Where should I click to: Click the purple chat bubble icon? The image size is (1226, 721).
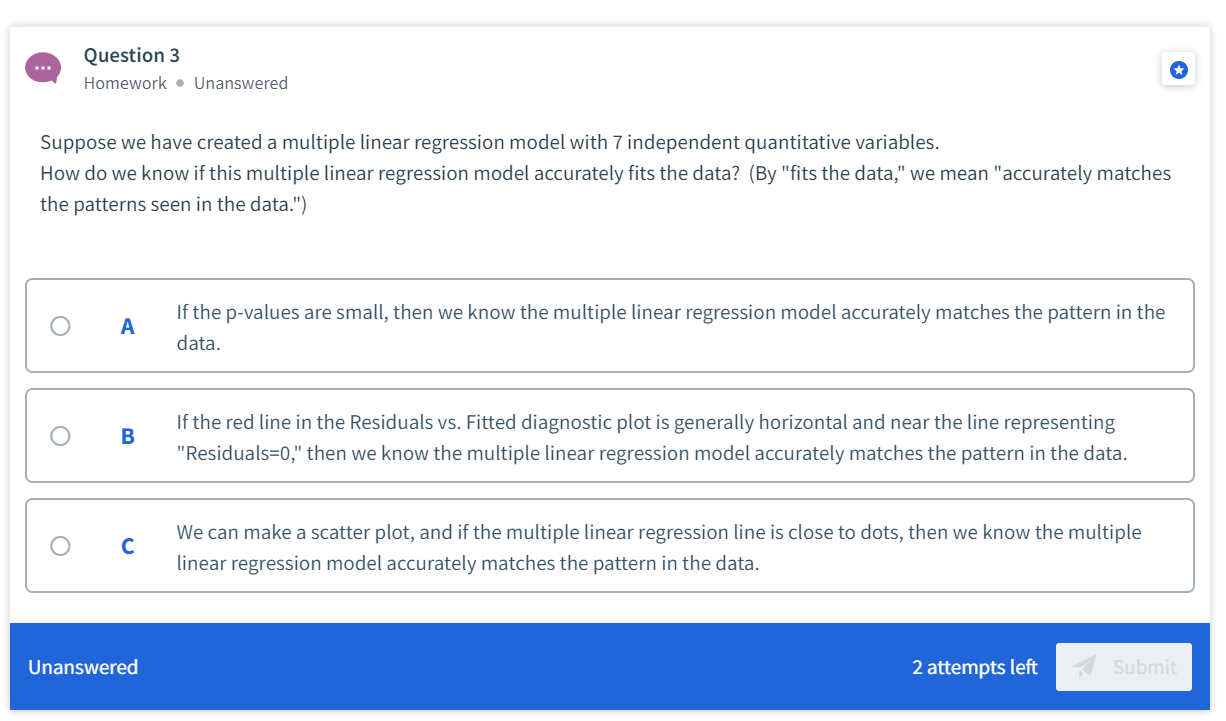[43, 68]
